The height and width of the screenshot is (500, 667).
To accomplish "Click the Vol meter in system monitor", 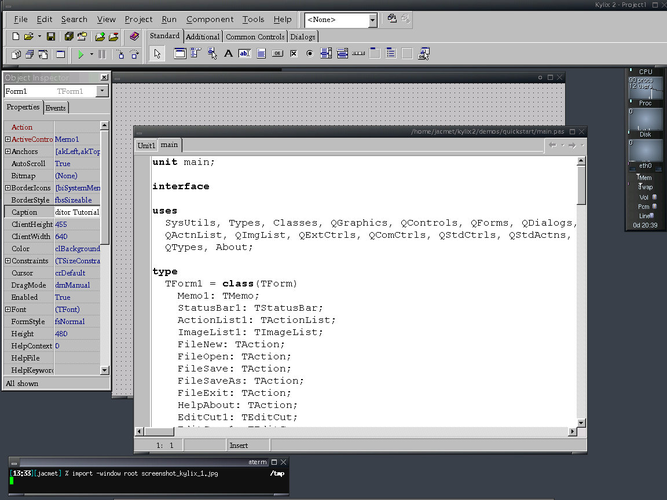I will pos(648,197).
